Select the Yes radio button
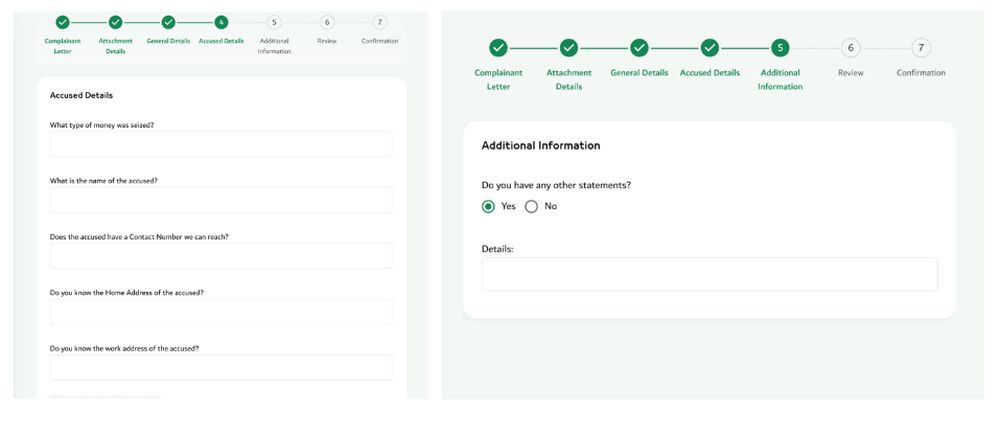This screenshot has width=1000, height=436. (488, 207)
